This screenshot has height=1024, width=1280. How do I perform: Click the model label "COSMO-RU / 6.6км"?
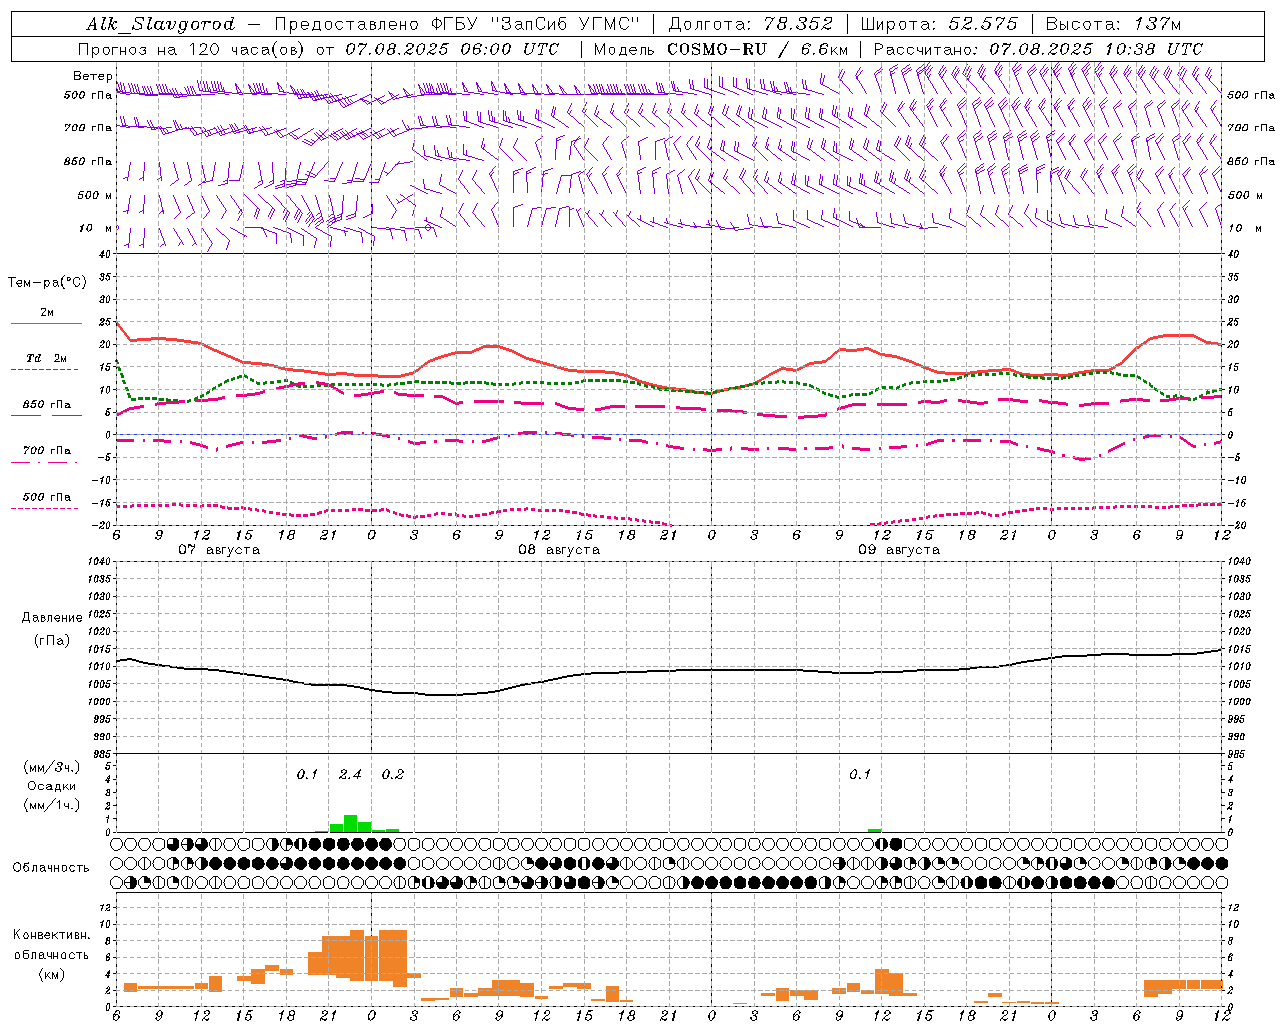click(x=758, y=49)
